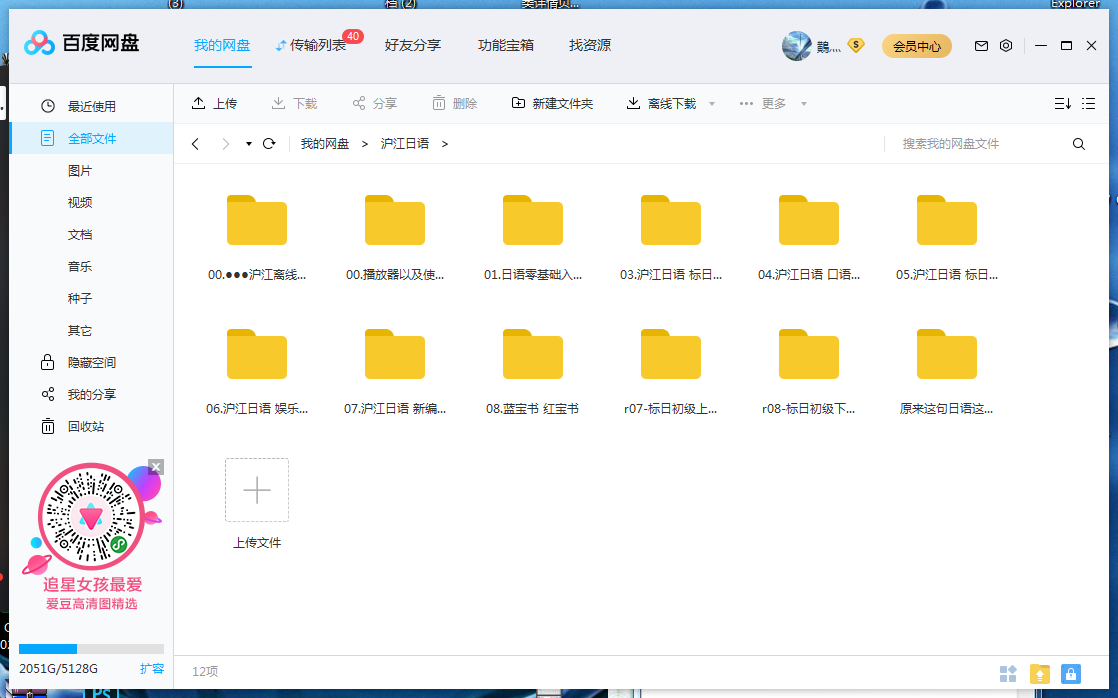Expand the 离线下载 dropdown arrow
The height and width of the screenshot is (698, 1118).
click(x=712, y=104)
